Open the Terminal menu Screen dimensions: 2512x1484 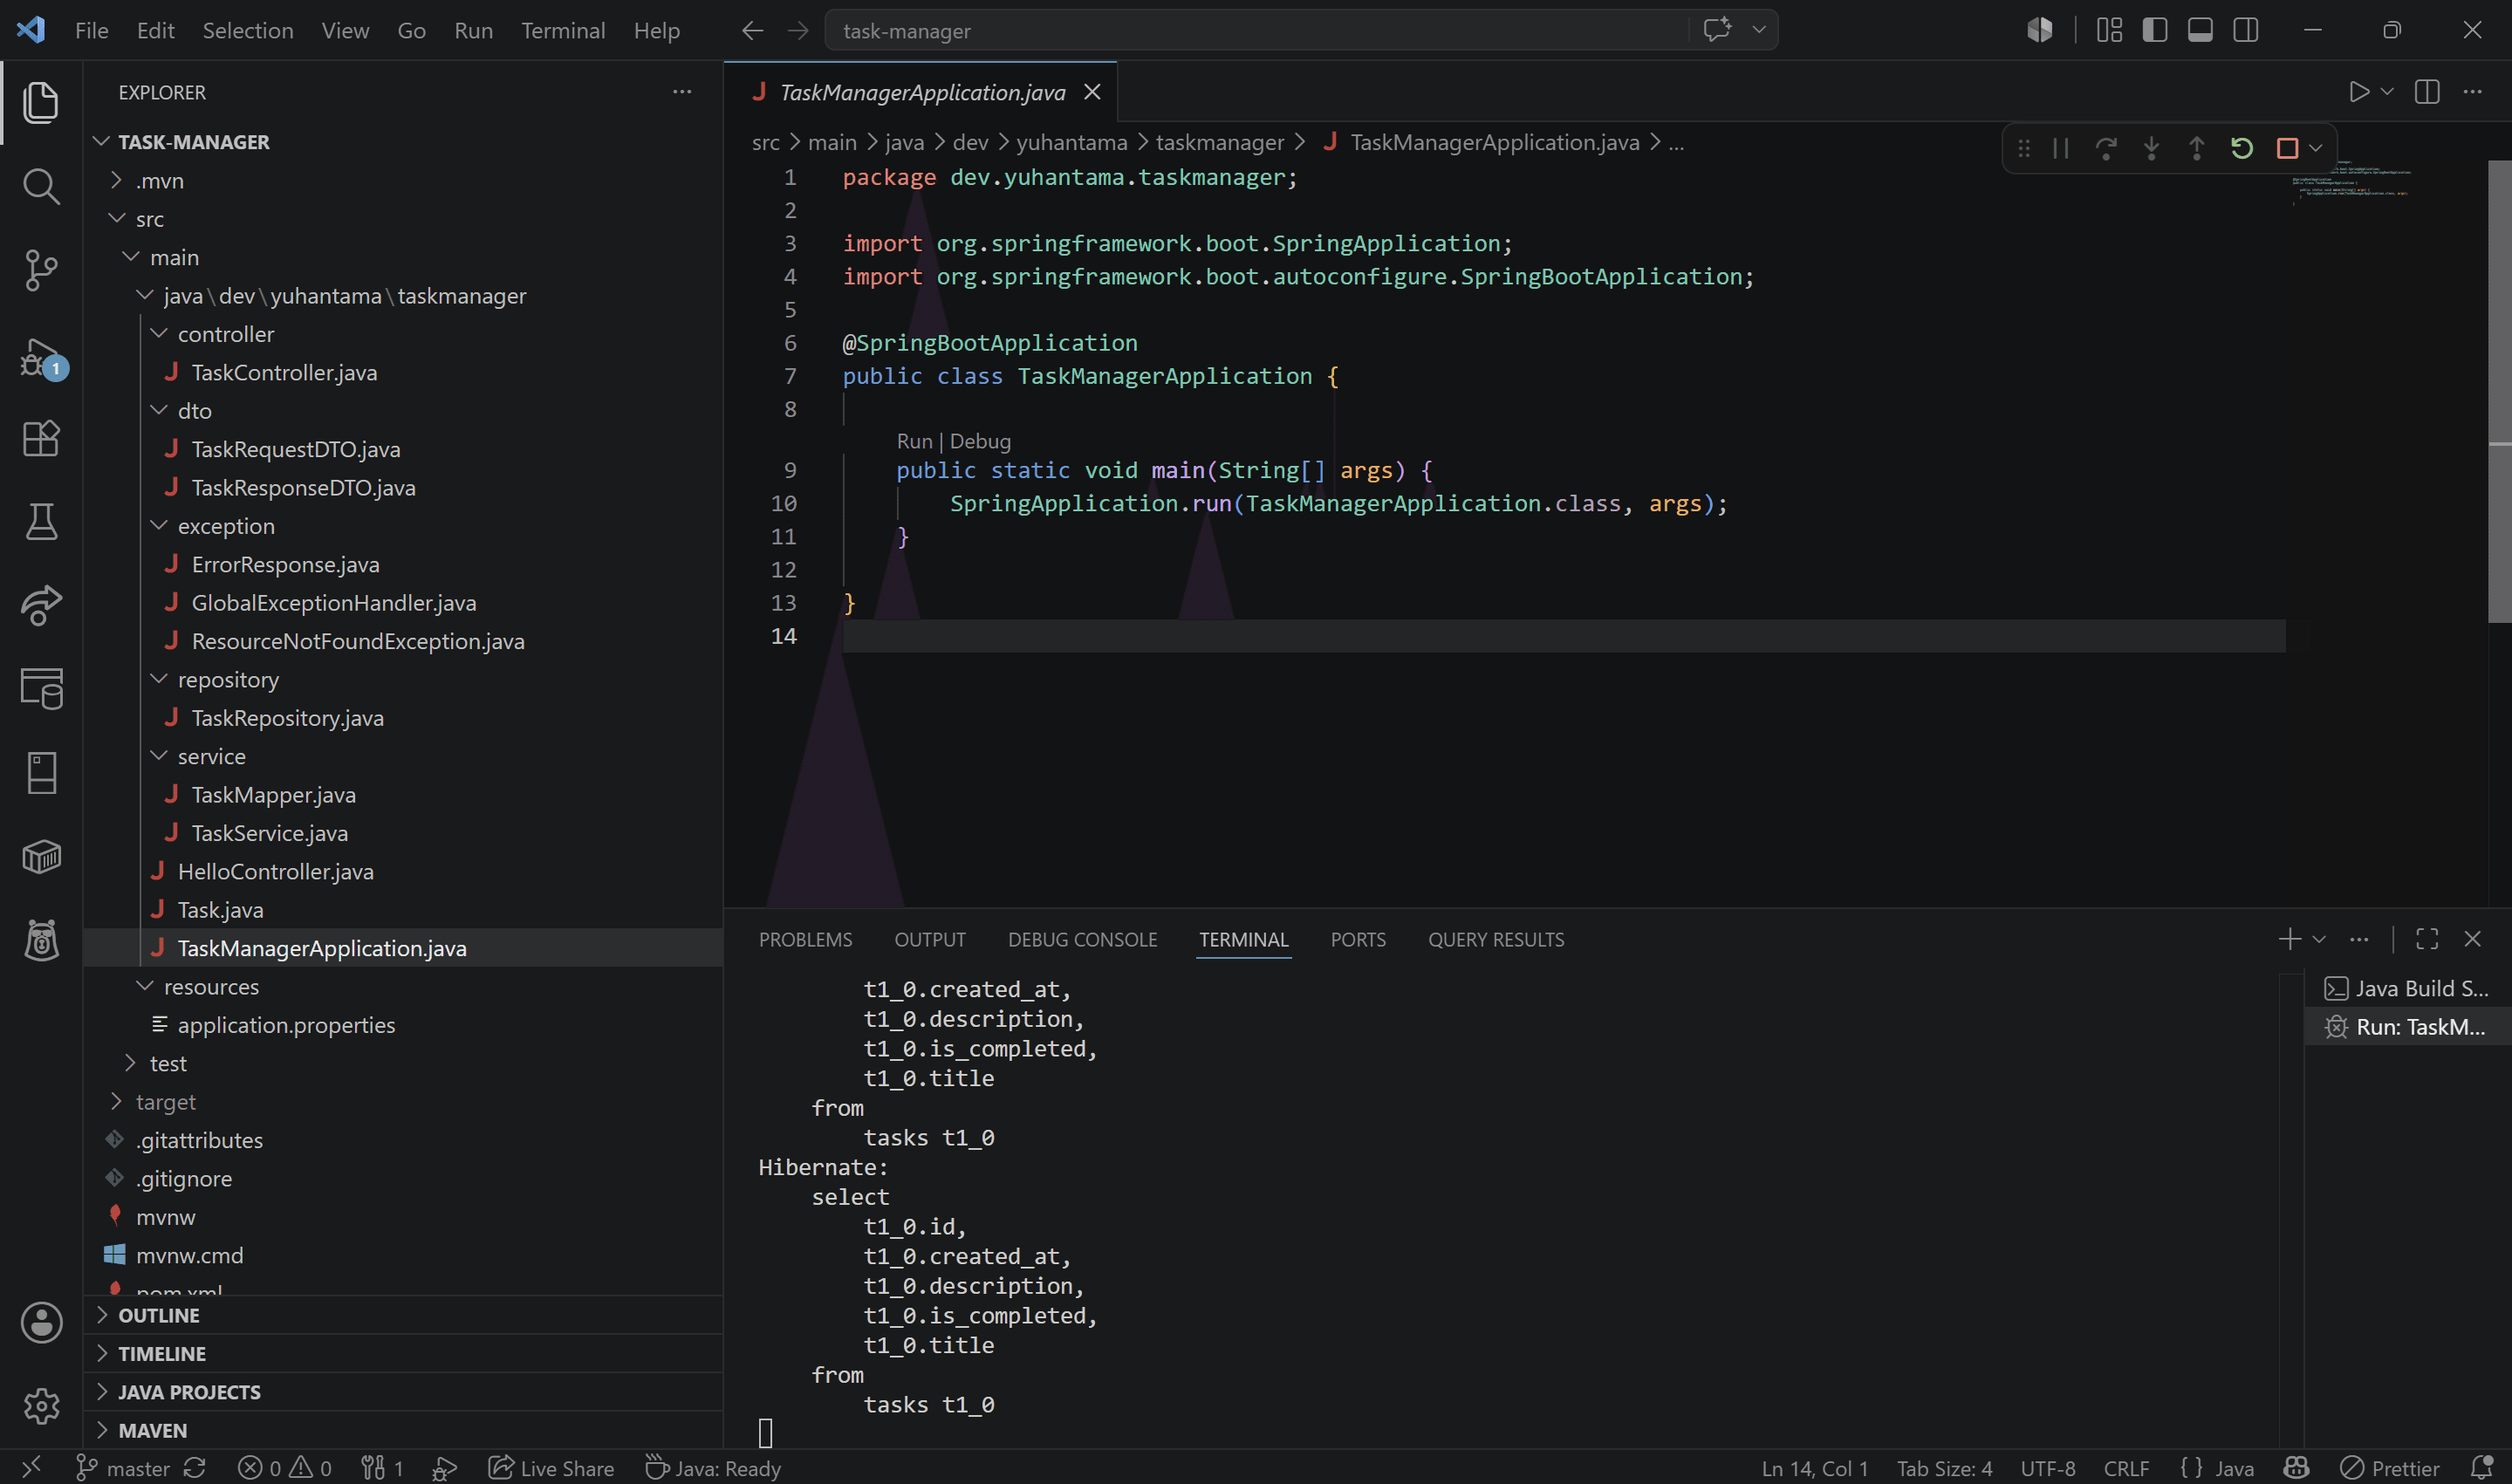point(563,31)
